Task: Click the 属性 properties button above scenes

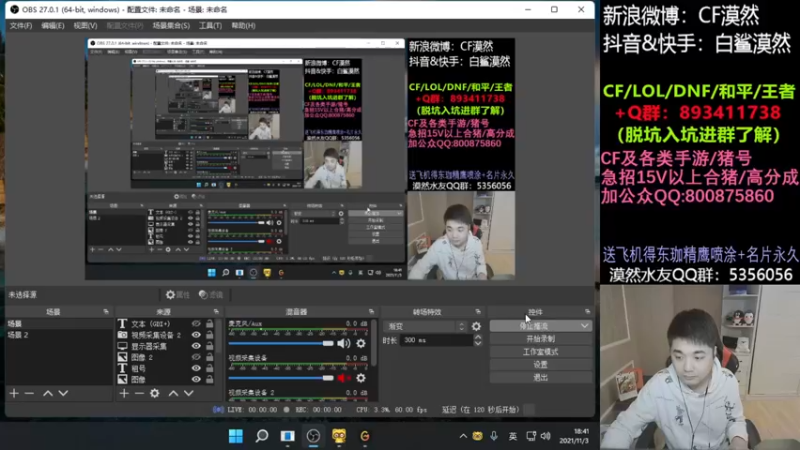Action: tap(178, 294)
